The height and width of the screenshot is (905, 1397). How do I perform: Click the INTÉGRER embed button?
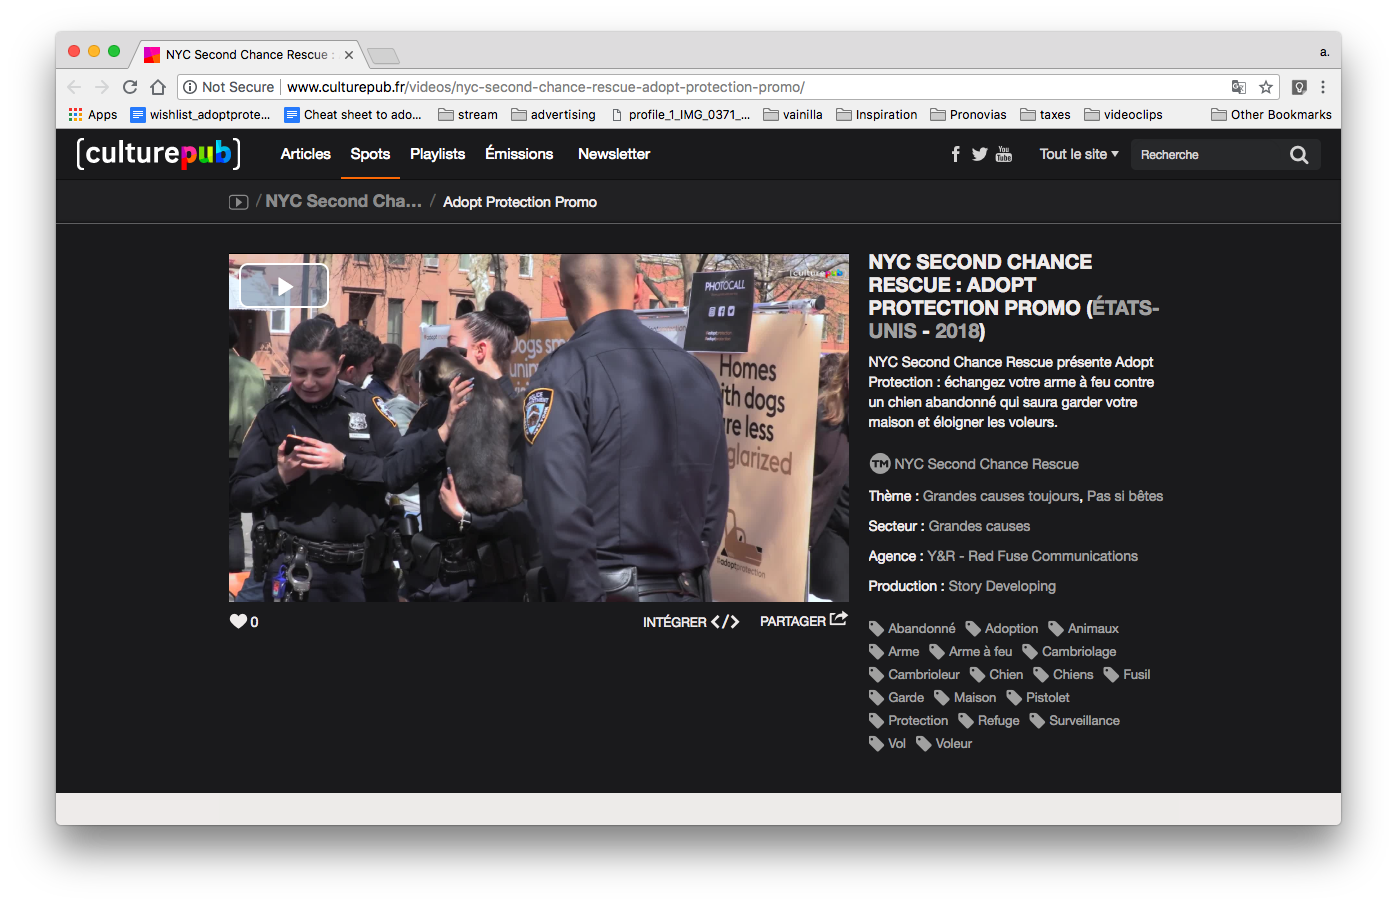pyautogui.click(x=691, y=622)
